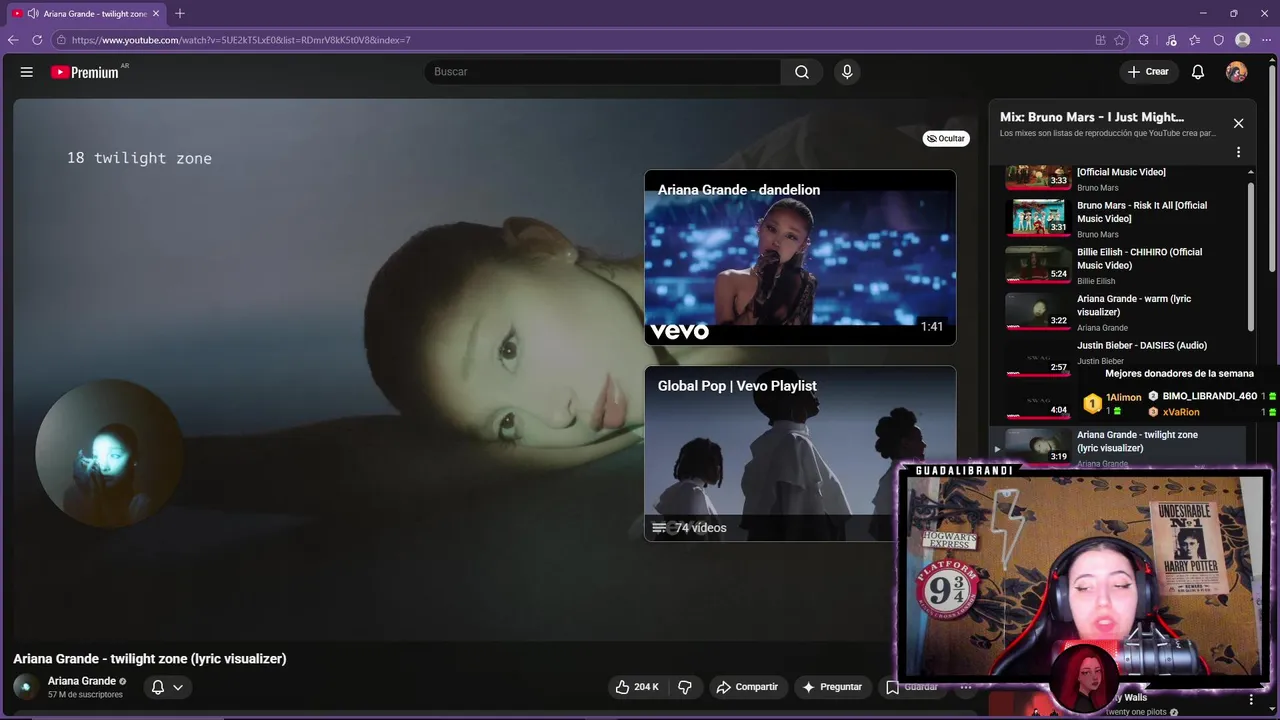Like the video with thumbs-up 204 K
This screenshot has height=720, width=1280.
point(637,687)
